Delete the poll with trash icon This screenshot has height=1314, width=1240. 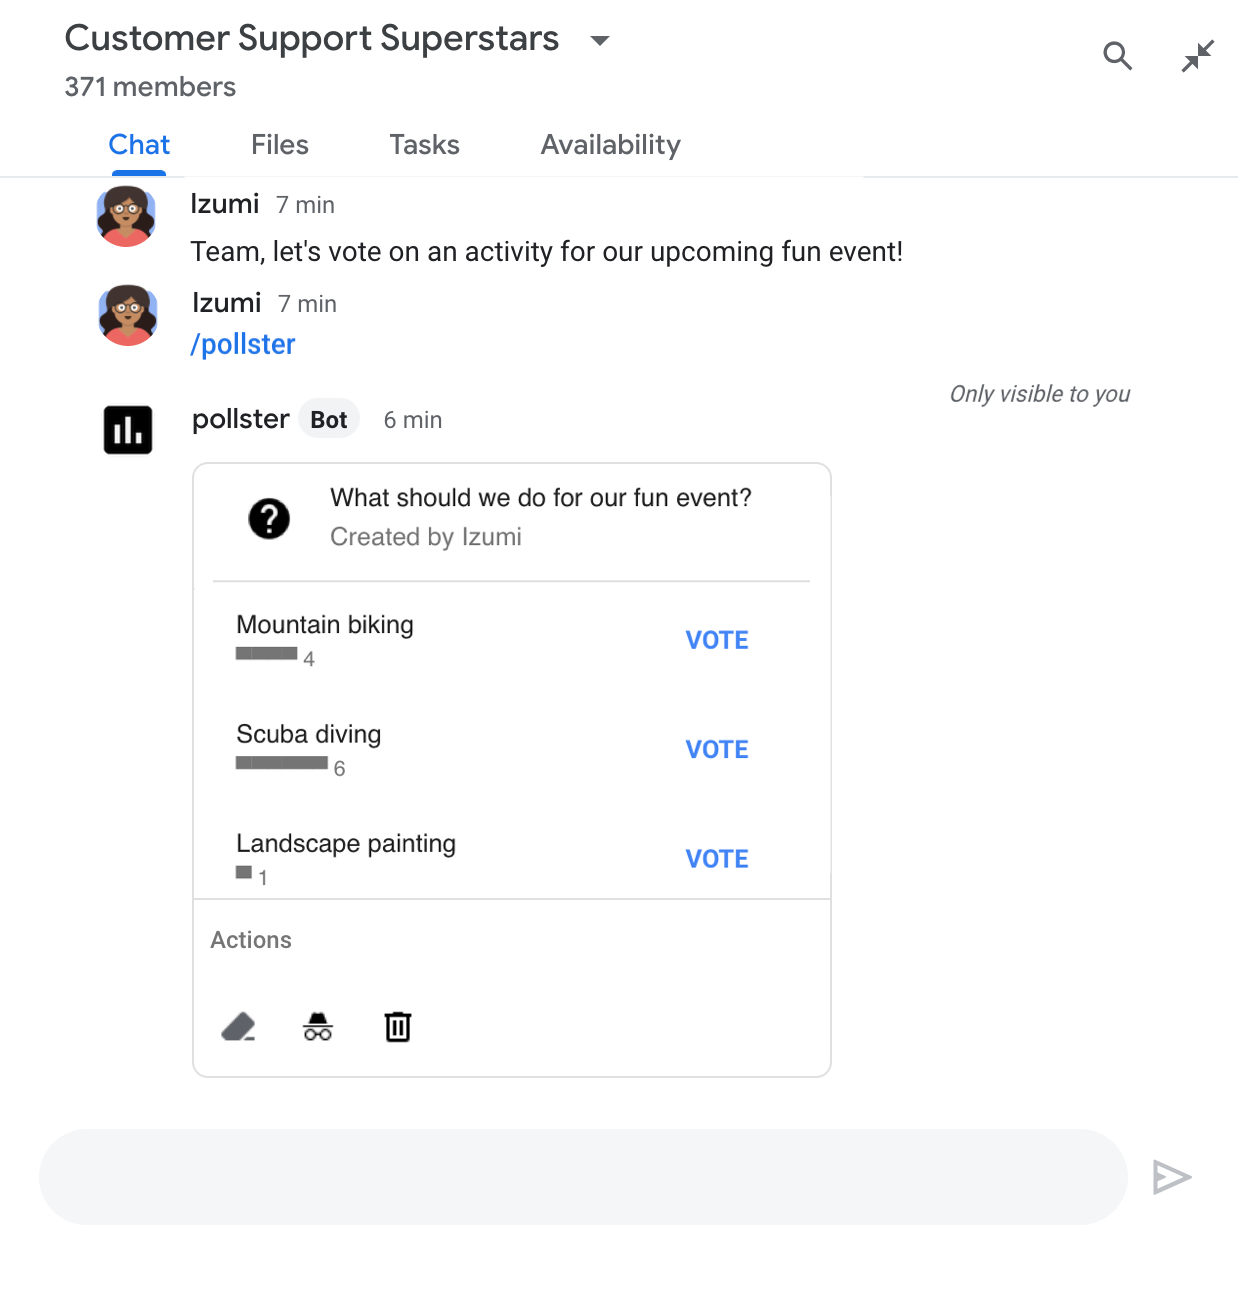point(398,1026)
